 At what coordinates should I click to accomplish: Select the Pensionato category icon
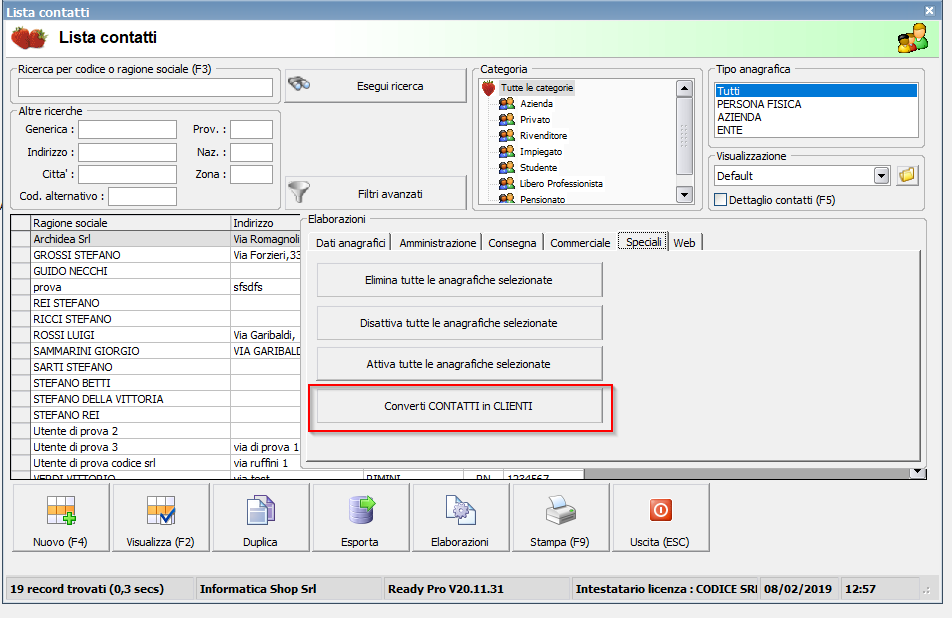click(506, 199)
